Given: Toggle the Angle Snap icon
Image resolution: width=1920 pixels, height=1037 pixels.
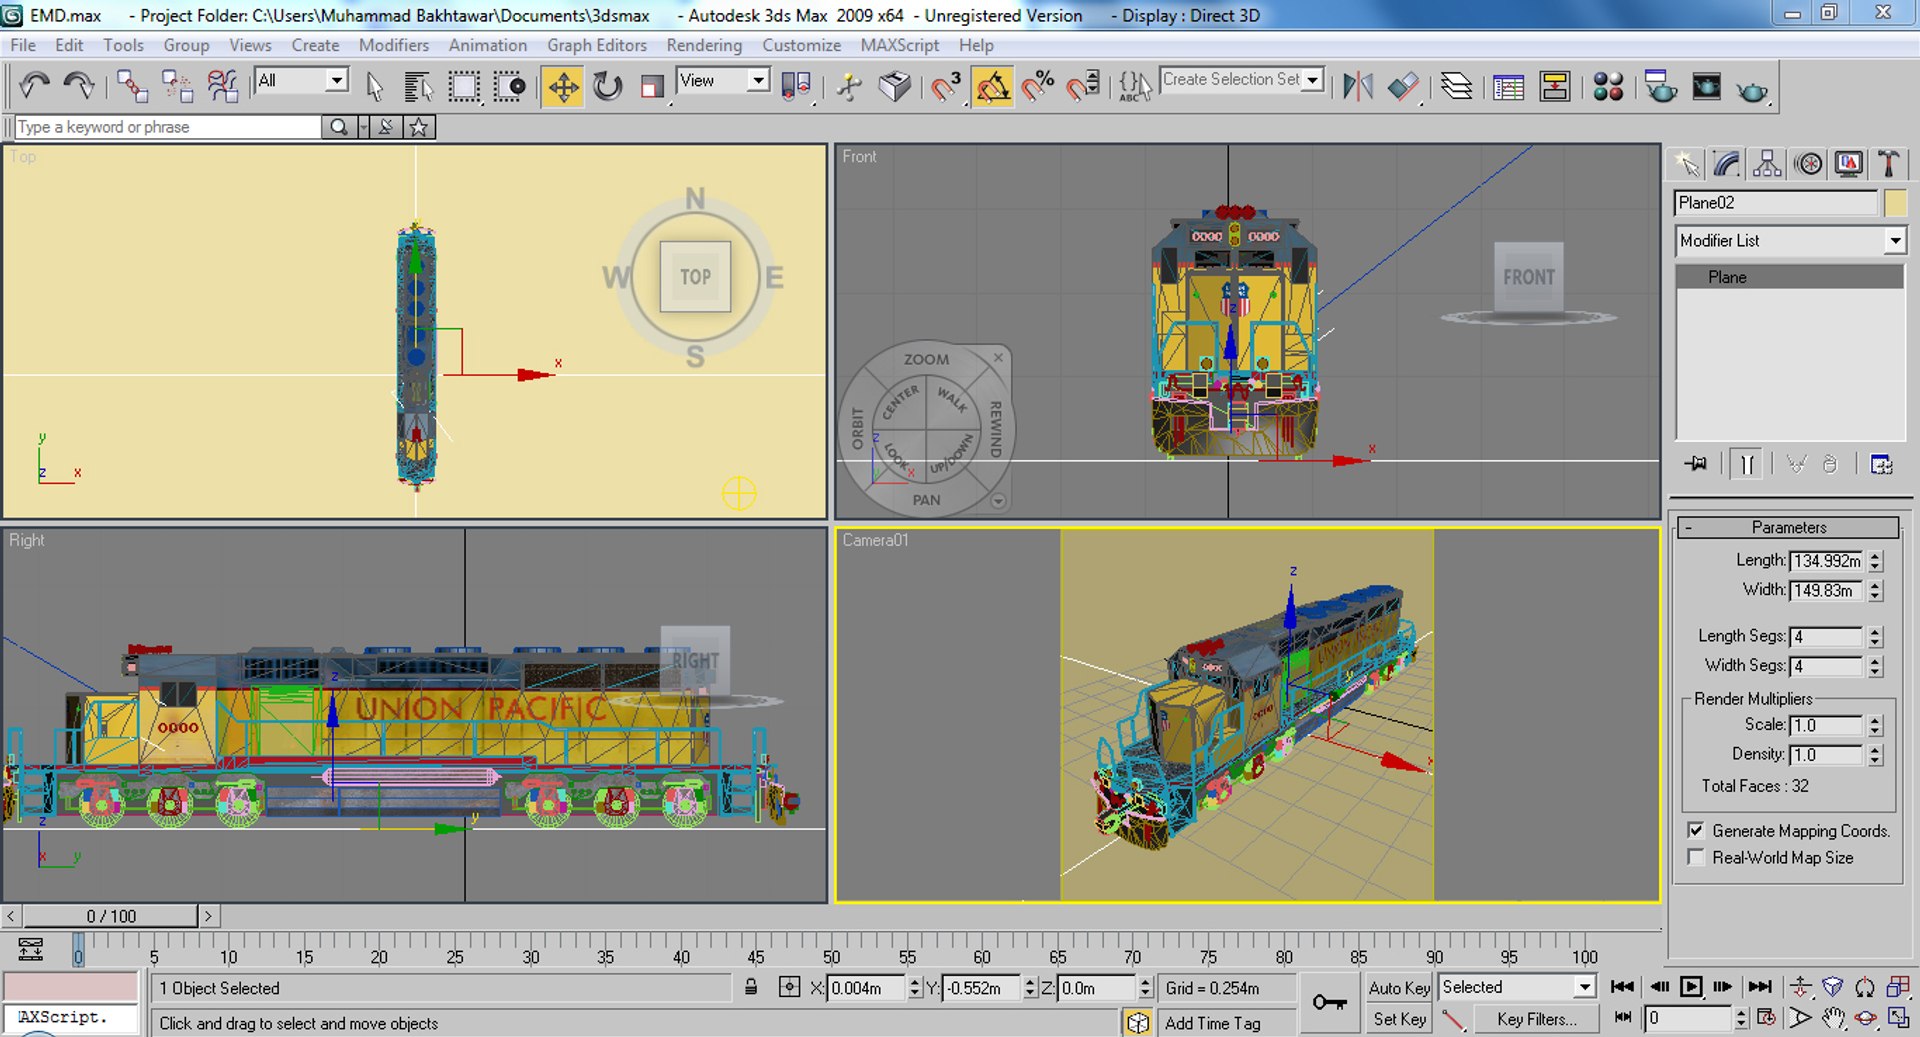Looking at the screenshot, I should tap(992, 87).
